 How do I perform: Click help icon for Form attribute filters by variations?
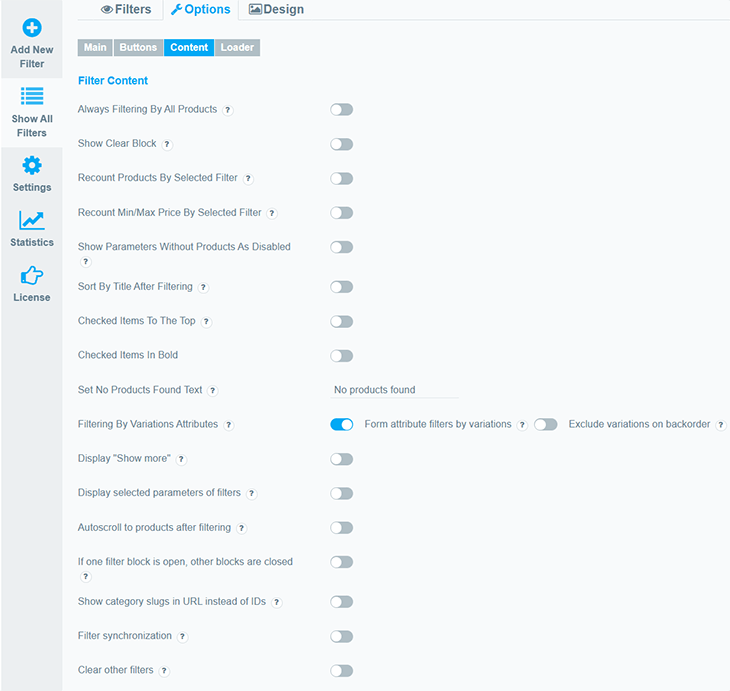(x=522, y=425)
